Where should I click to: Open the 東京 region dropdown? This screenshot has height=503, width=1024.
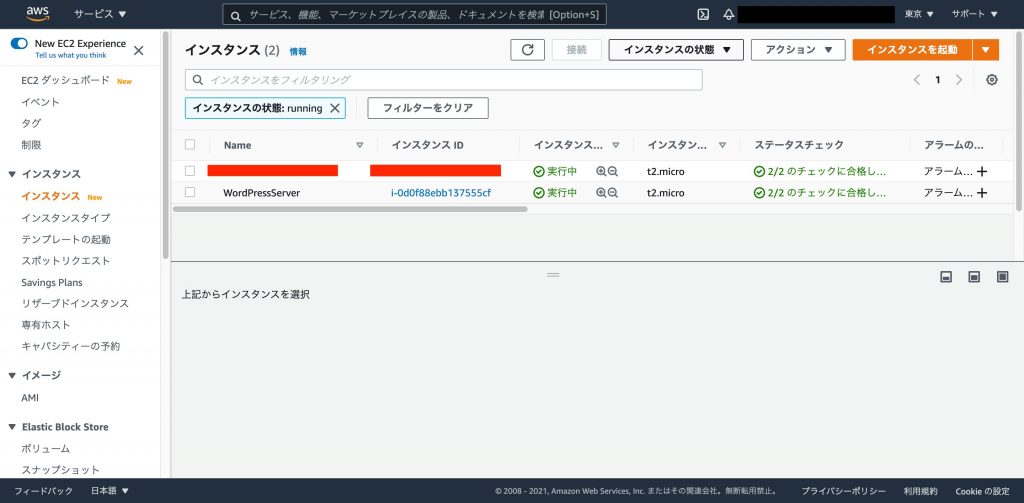pos(920,14)
